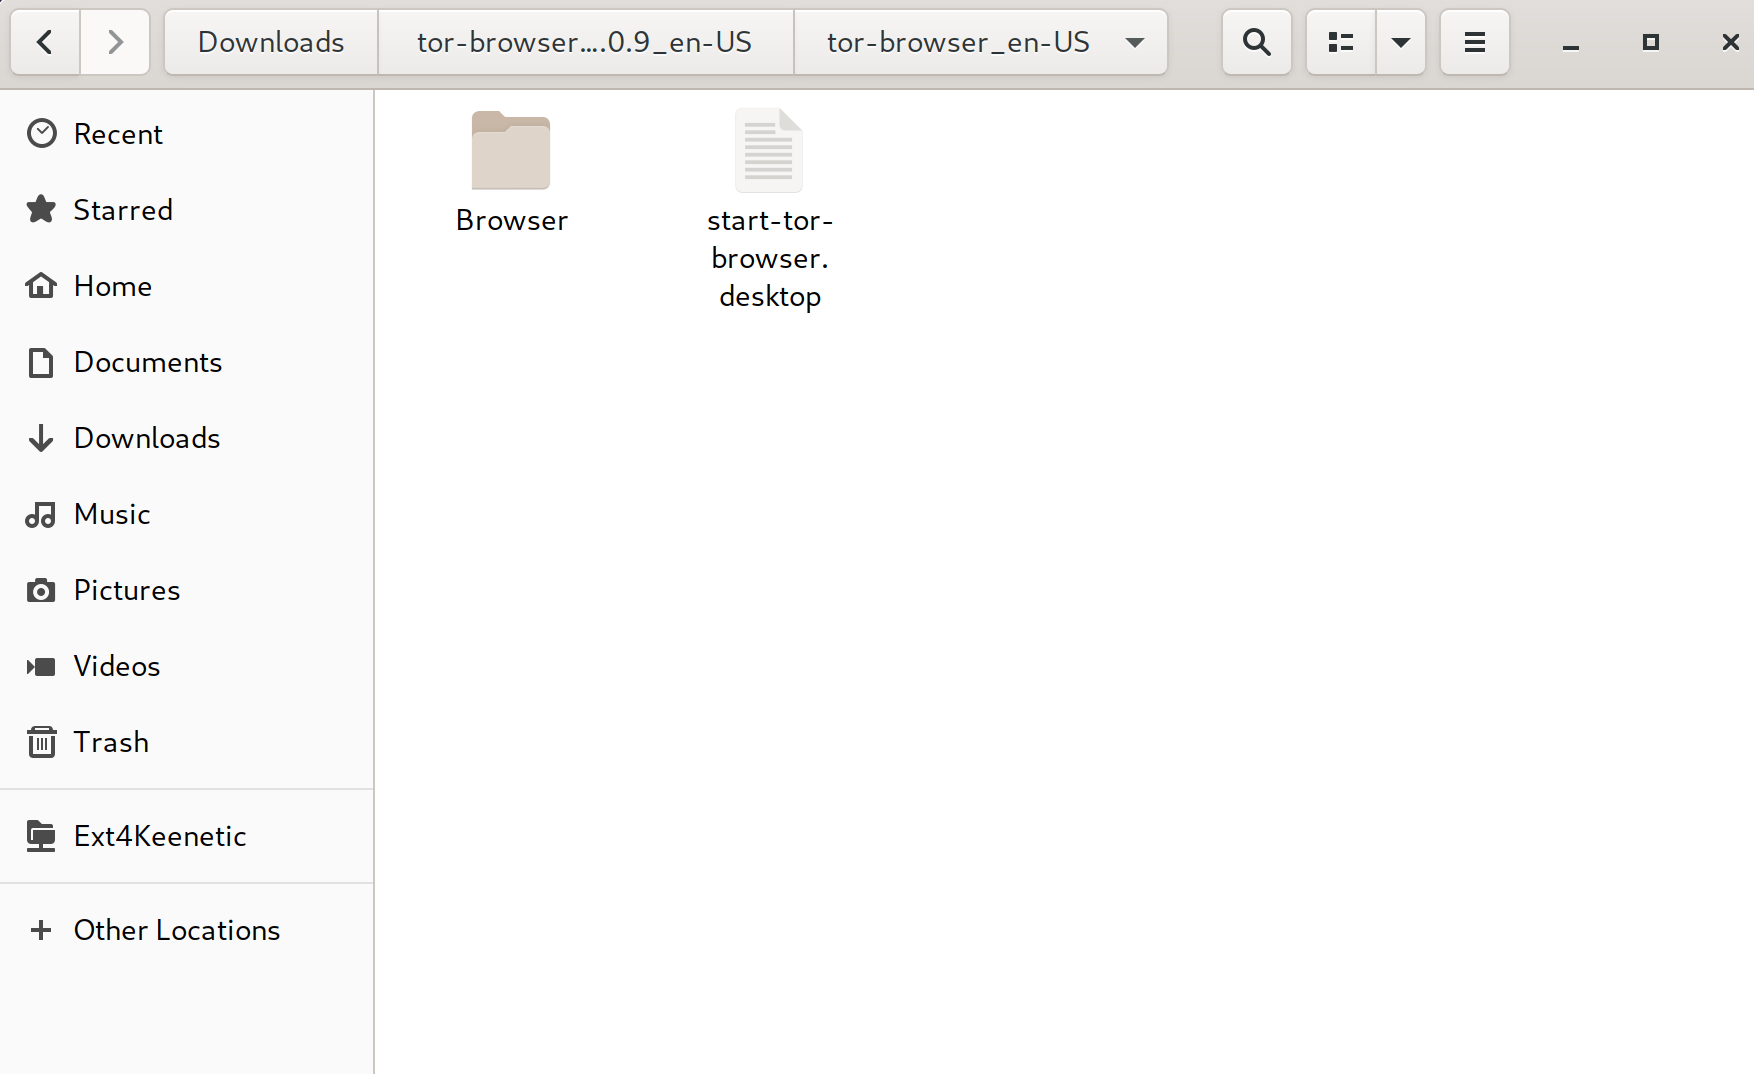
Task: Click the Trash bin icon
Action: (x=41, y=742)
